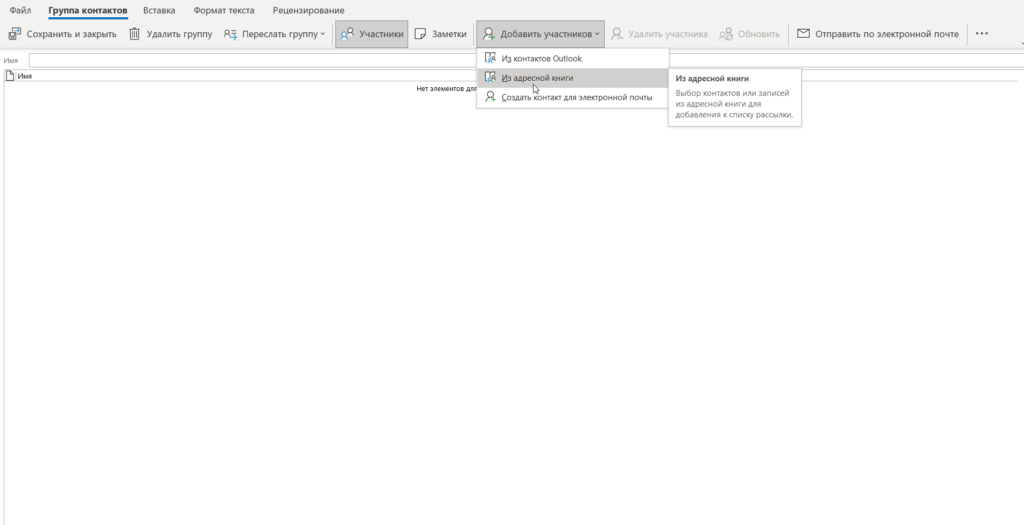Toggle the Участники view button
The height and width of the screenshot is (525, 1024).
pyautogui.click(x=372, y=34)
